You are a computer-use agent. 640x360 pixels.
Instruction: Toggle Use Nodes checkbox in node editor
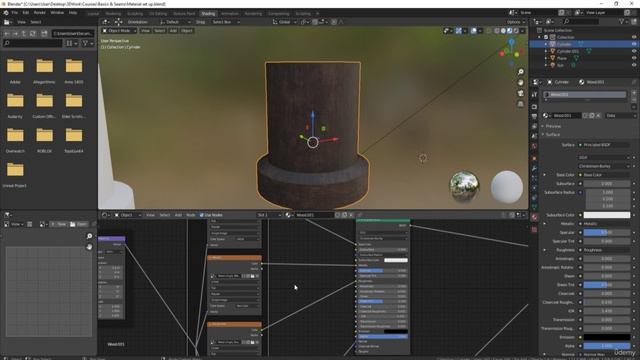(x=201, y=215)
